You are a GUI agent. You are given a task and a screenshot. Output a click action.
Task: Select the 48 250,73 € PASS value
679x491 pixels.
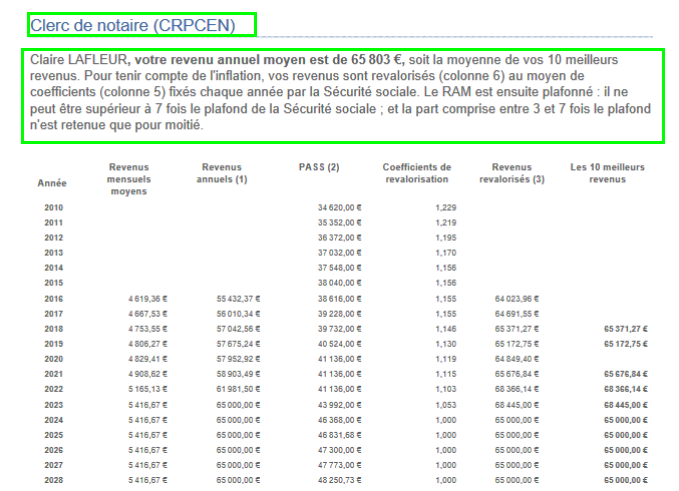click(x=340, y=481)
